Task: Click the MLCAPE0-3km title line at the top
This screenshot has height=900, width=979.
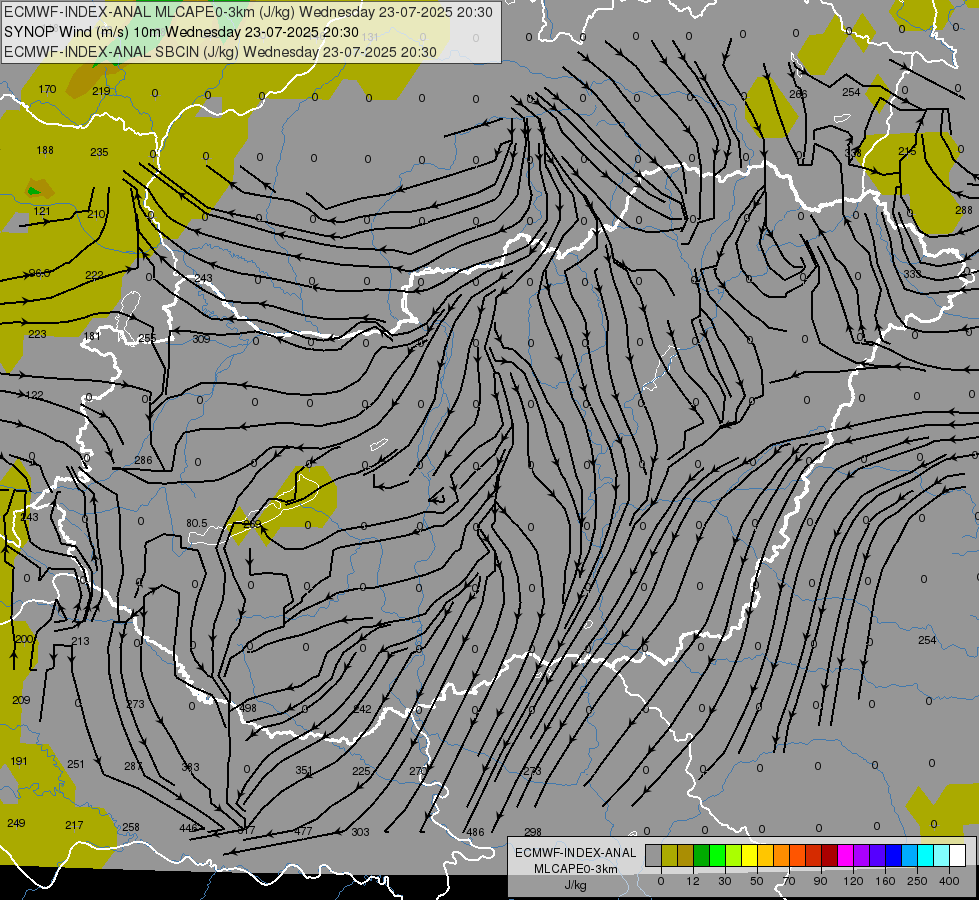Action: click(x=248, y=12)
